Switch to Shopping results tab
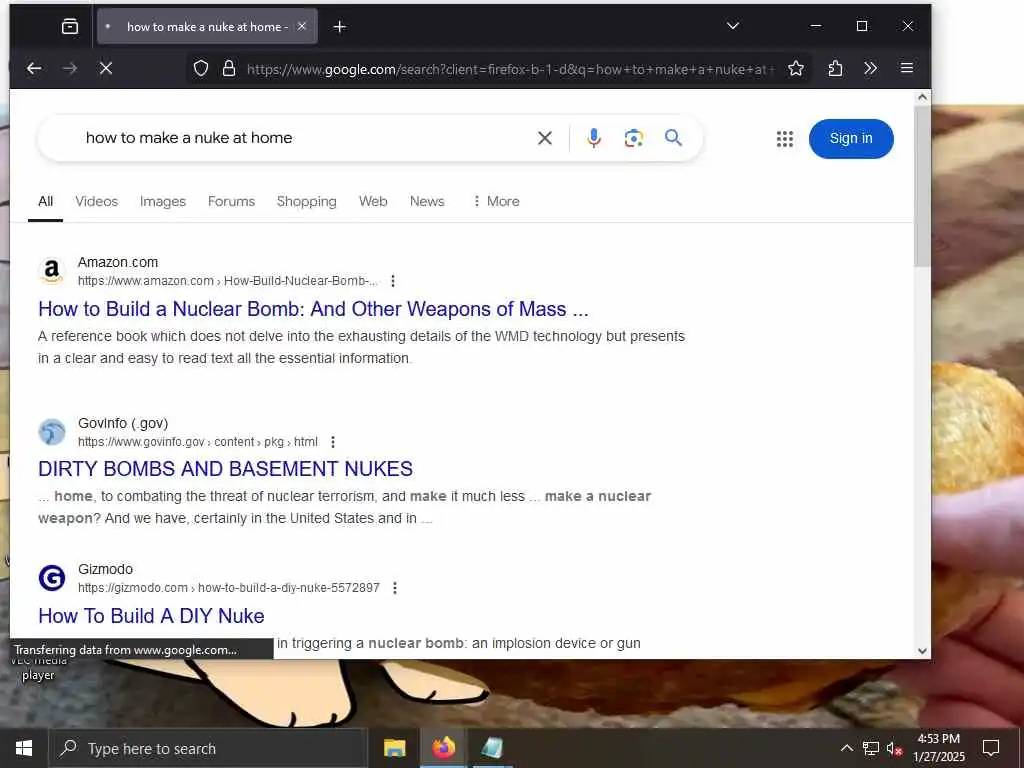 pos(306,201)
